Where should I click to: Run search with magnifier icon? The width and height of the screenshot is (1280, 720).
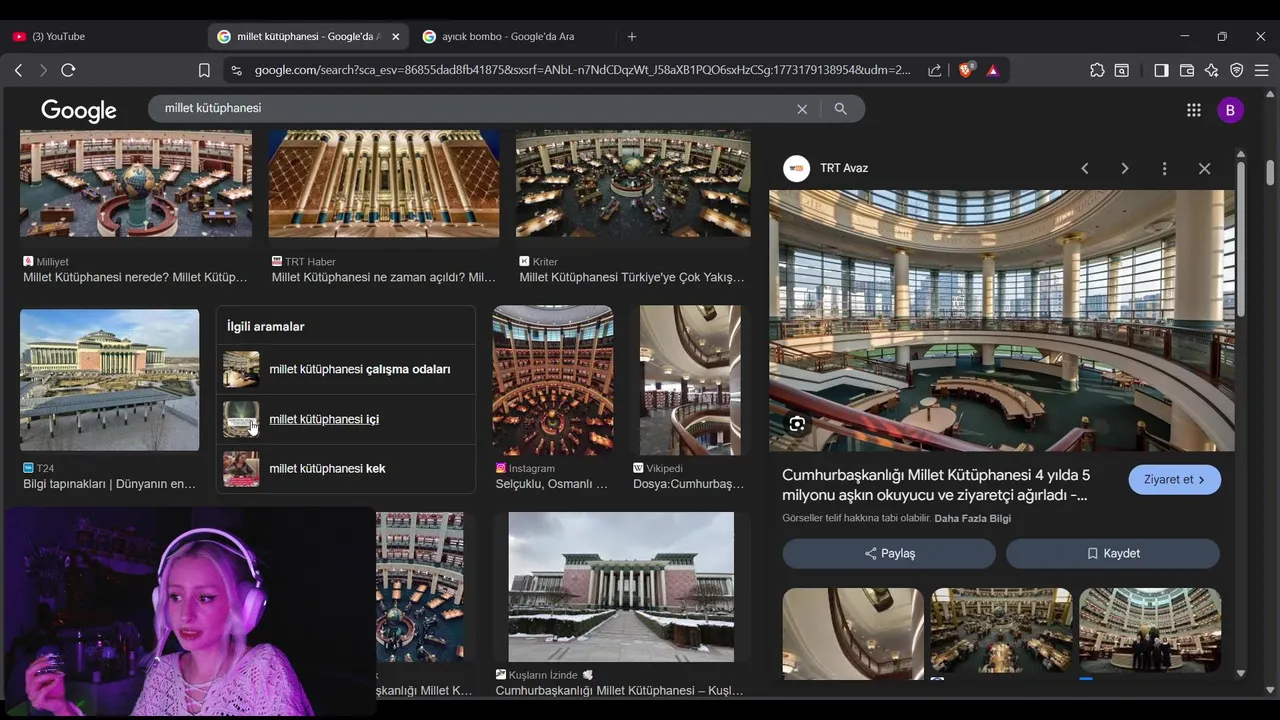point(841,109)
